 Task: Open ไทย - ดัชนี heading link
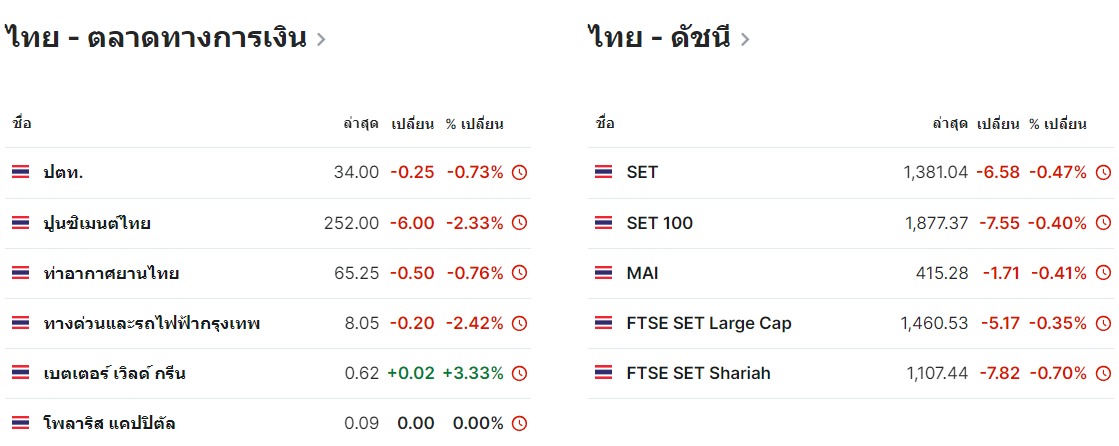(x=660, y=39)
